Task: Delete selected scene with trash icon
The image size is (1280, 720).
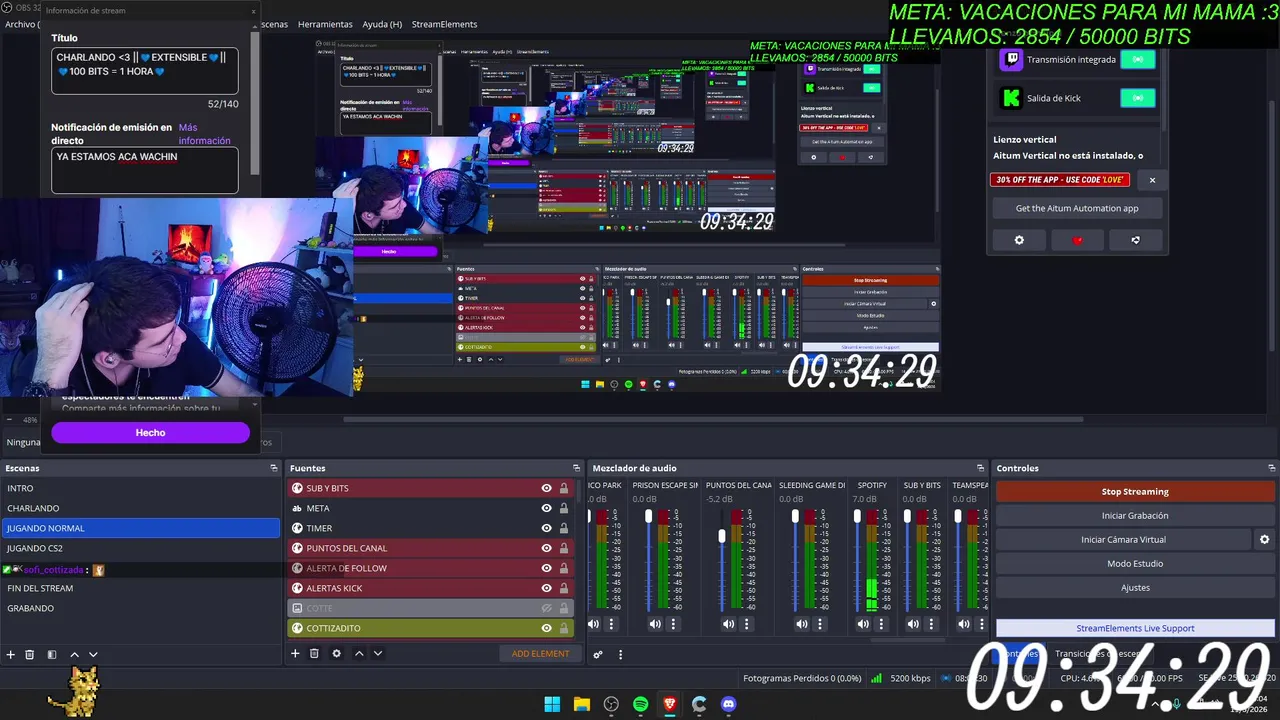Action: tap(30, 654)
